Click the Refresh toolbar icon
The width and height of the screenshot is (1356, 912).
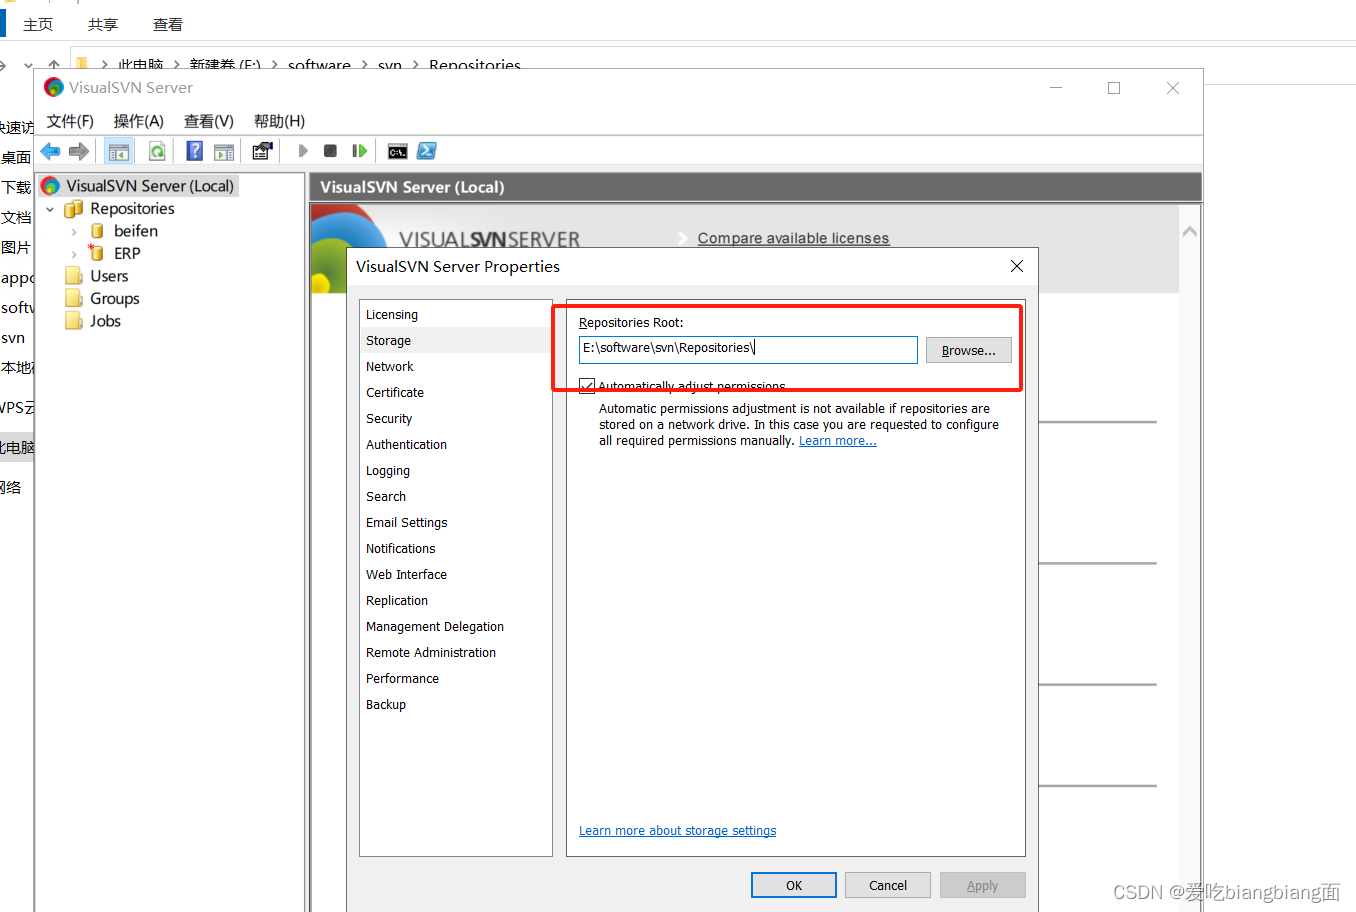[157, 151]
